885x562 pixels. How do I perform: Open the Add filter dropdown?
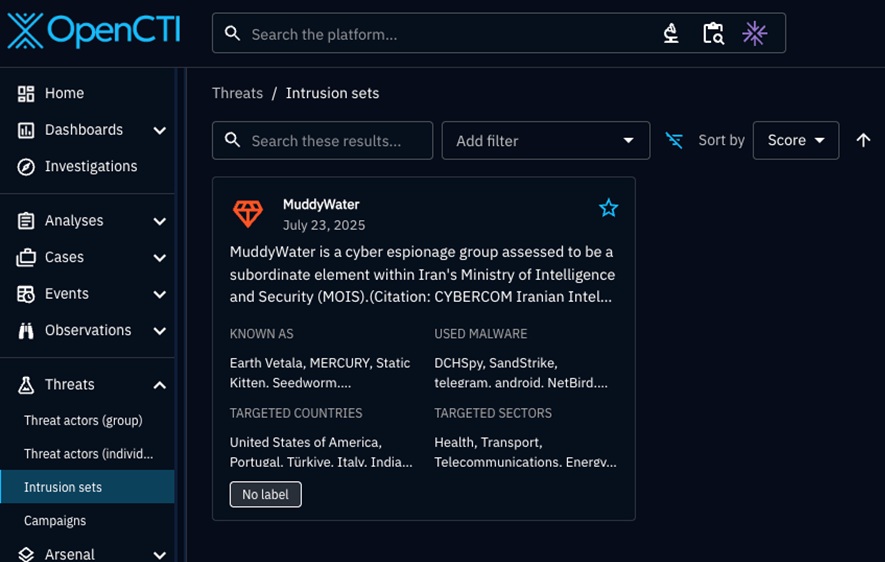pos(546,140)
